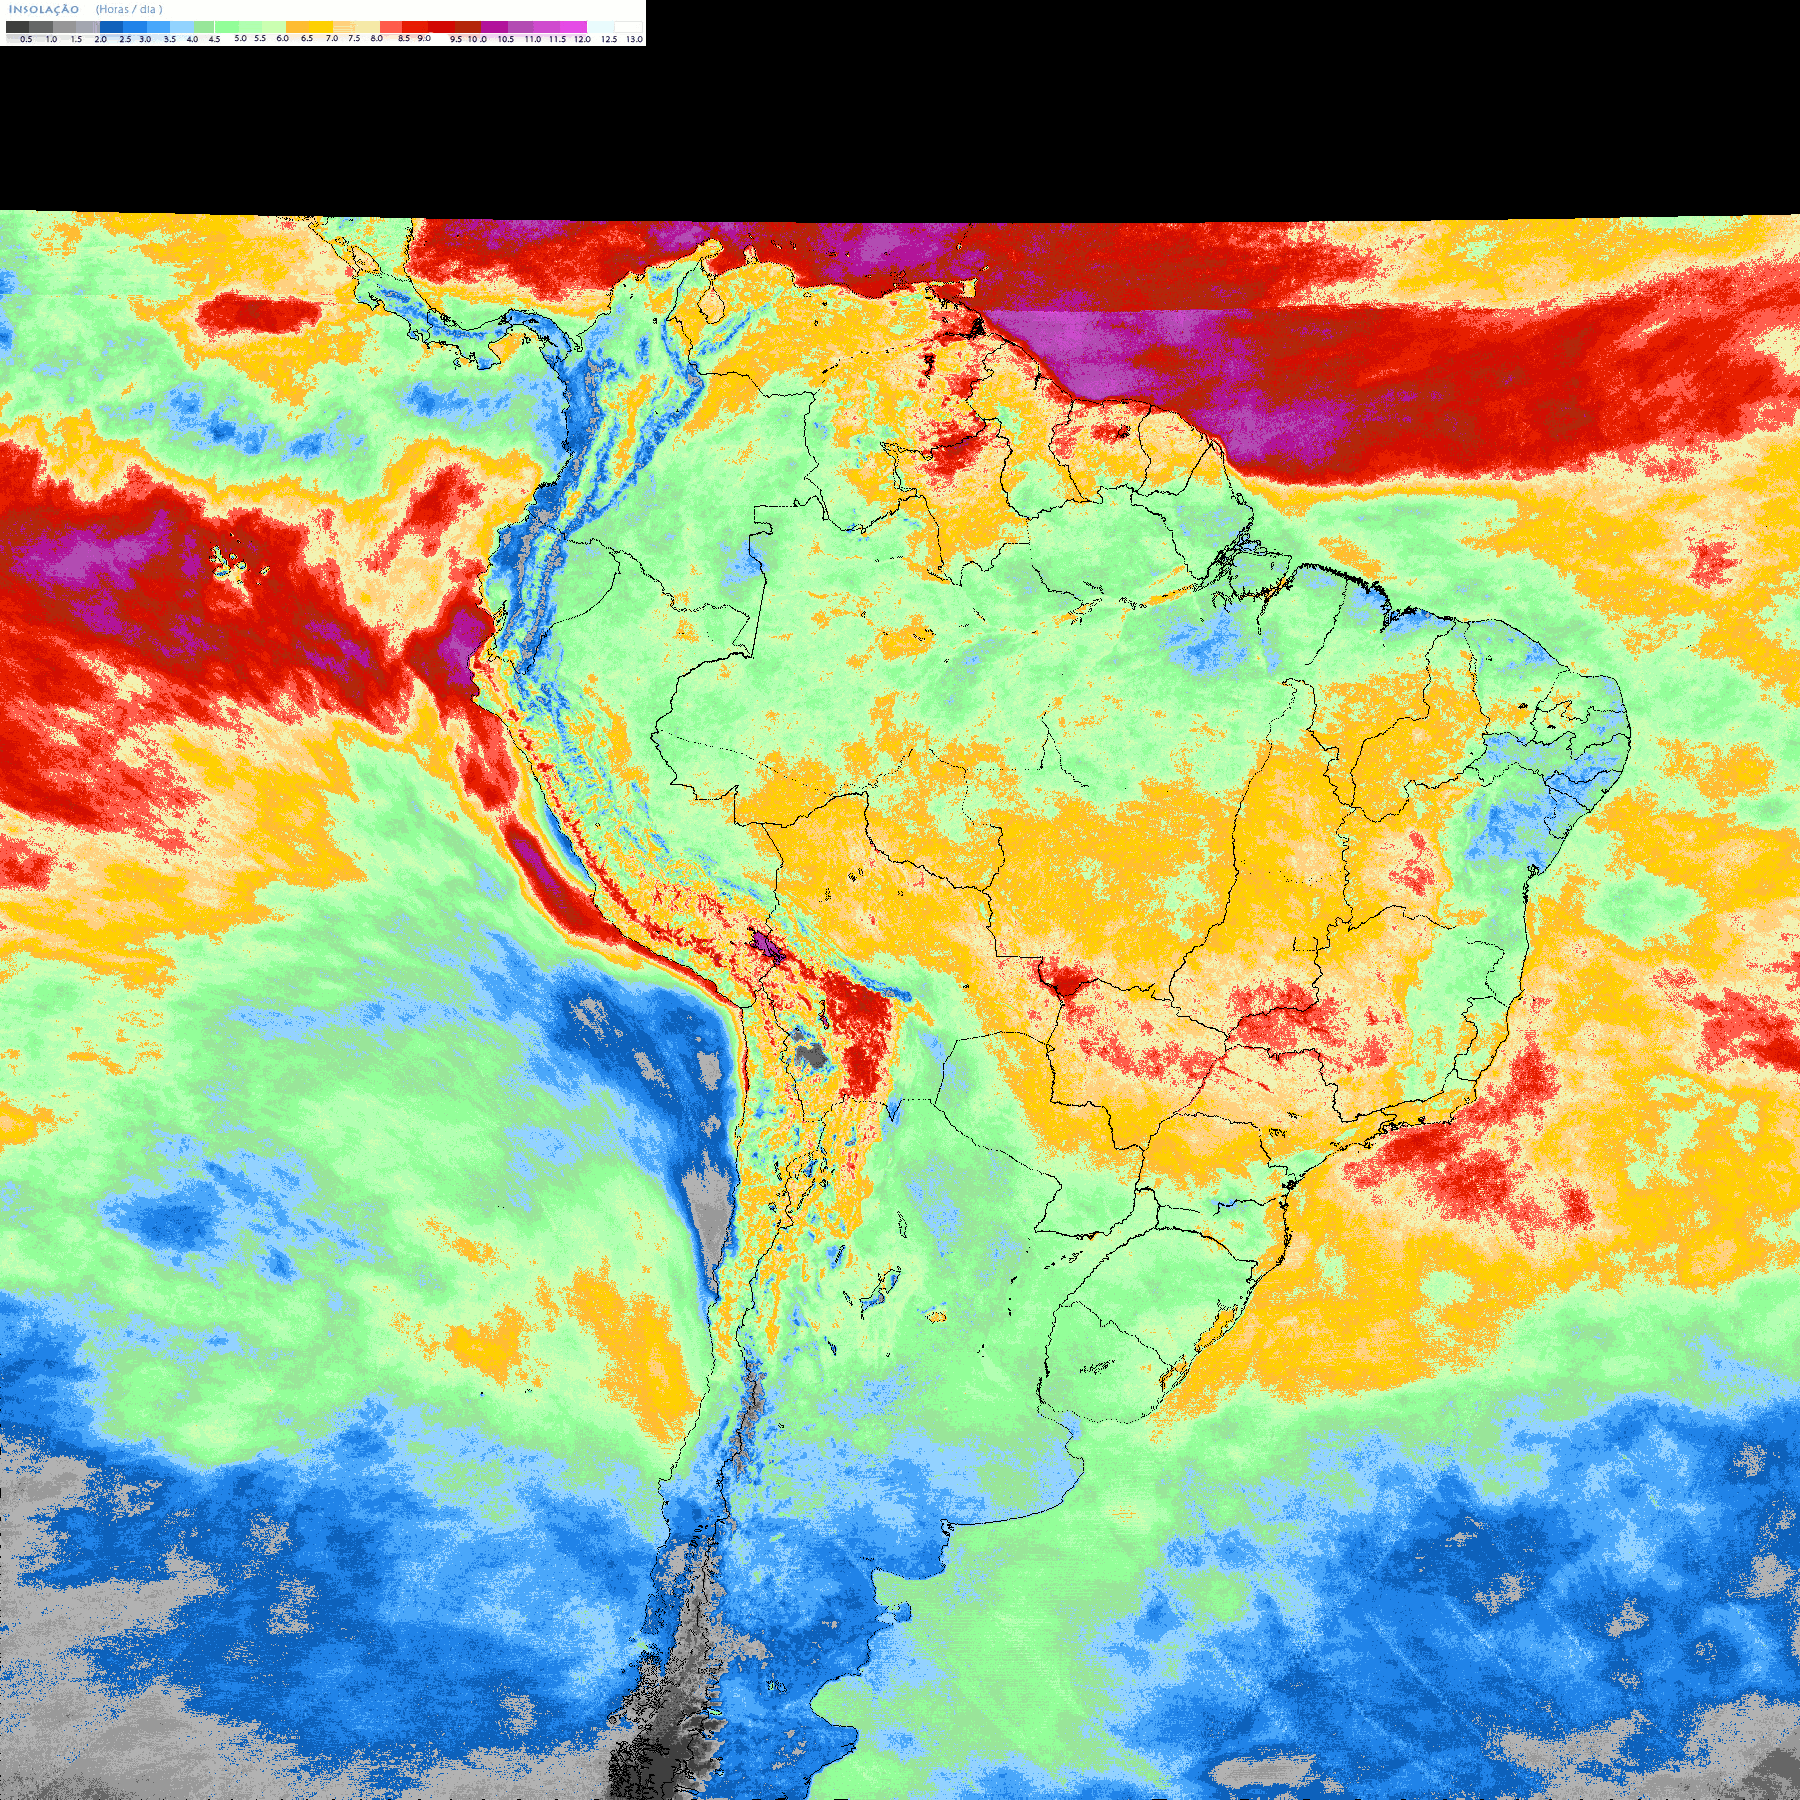The height and width of the screenshot is (1800, 1800).
Task: Click the '(Horas / dia)' units label
Action: (x=129, y=9)
